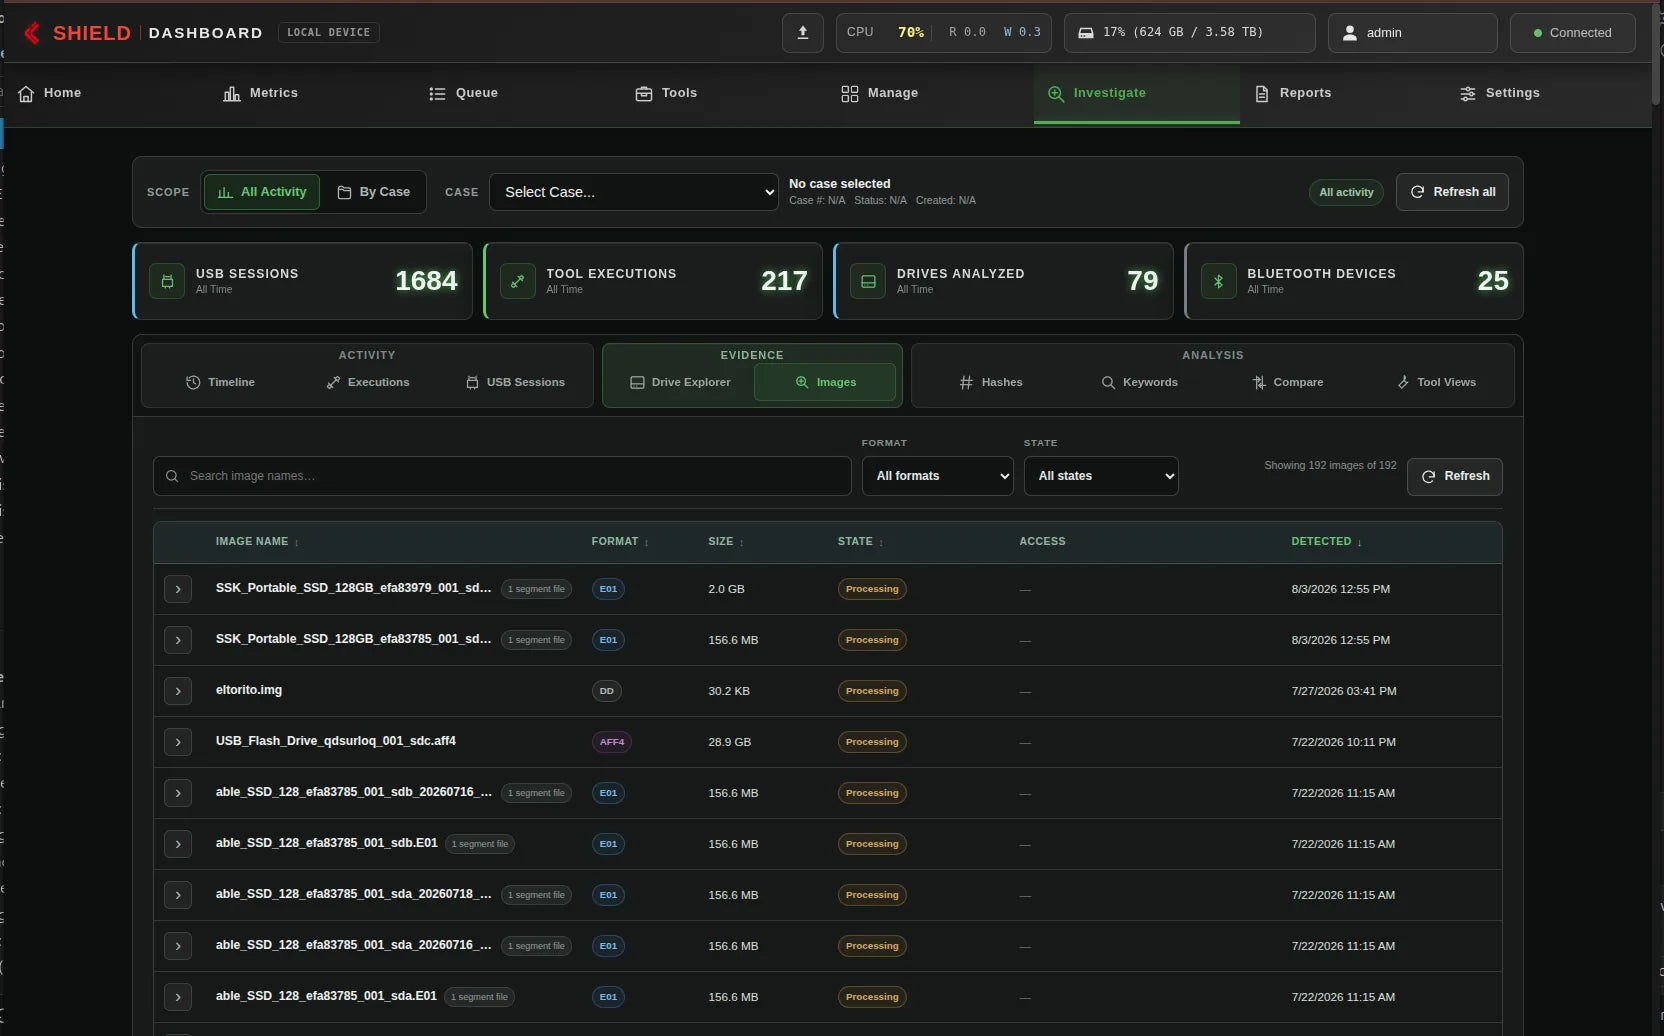
Task: Click the USB Sessions card icon
Action: click(x=167, y=281)
